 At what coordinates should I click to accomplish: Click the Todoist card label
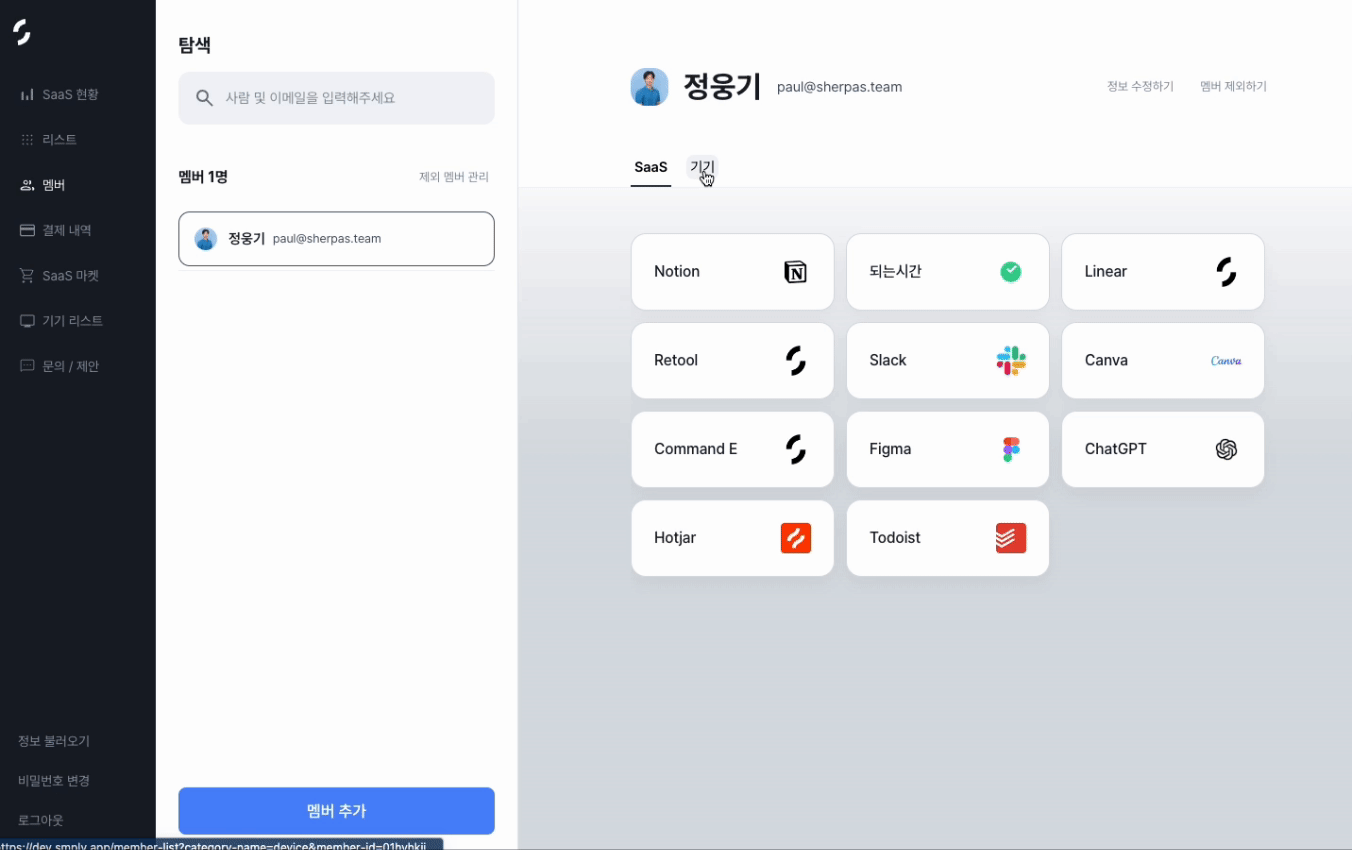(895, 538)
